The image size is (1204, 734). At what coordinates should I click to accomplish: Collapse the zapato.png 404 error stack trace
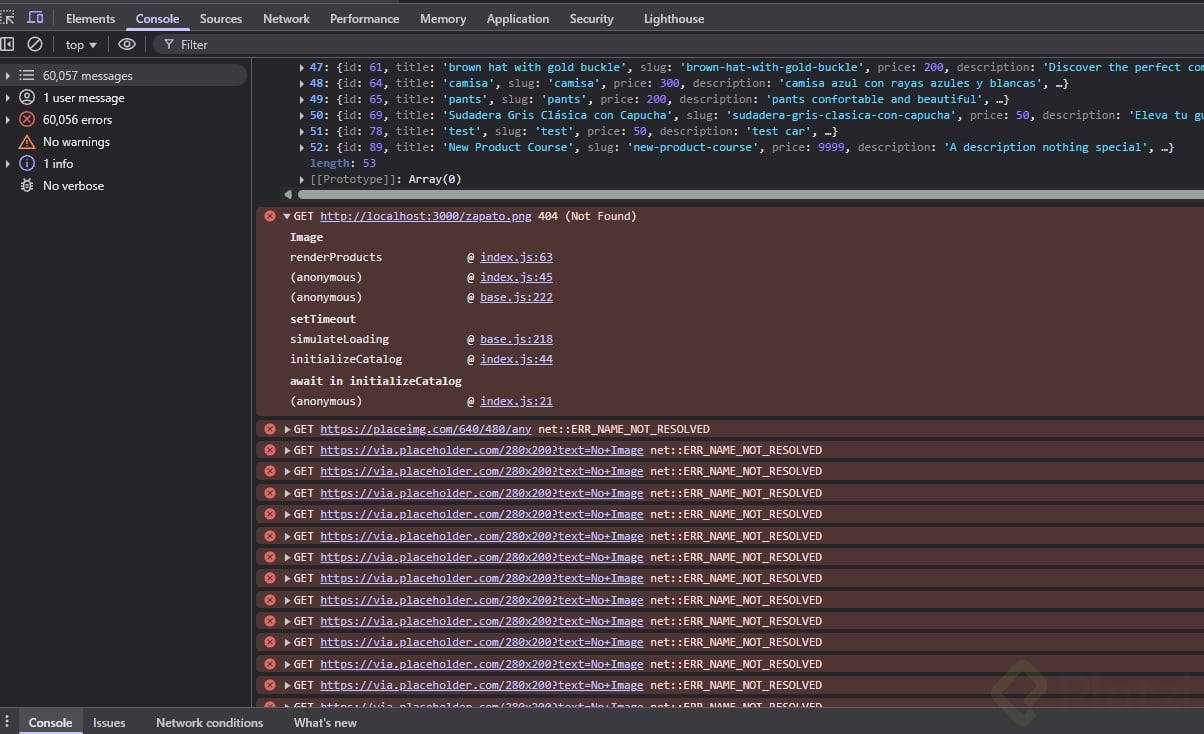tap(287, 216)
